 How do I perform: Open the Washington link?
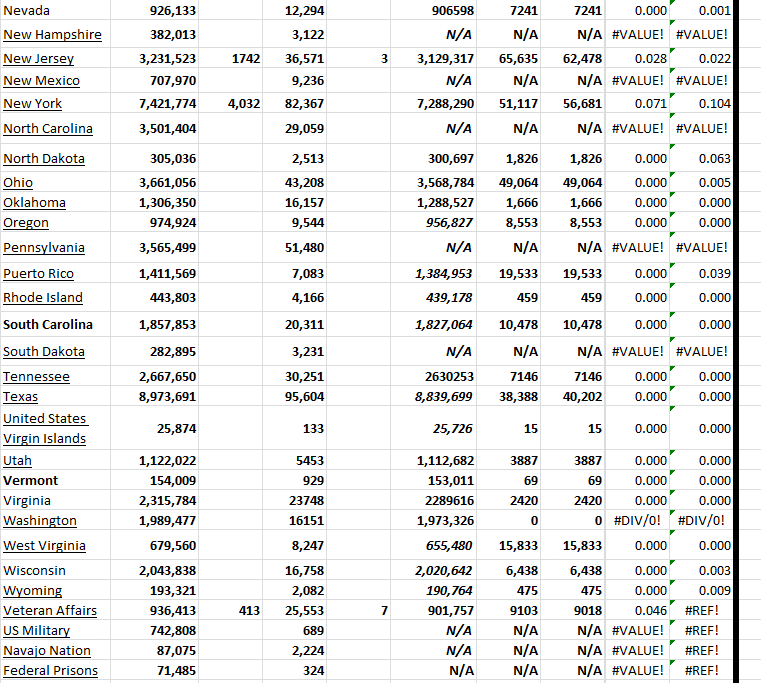(40, 520)
